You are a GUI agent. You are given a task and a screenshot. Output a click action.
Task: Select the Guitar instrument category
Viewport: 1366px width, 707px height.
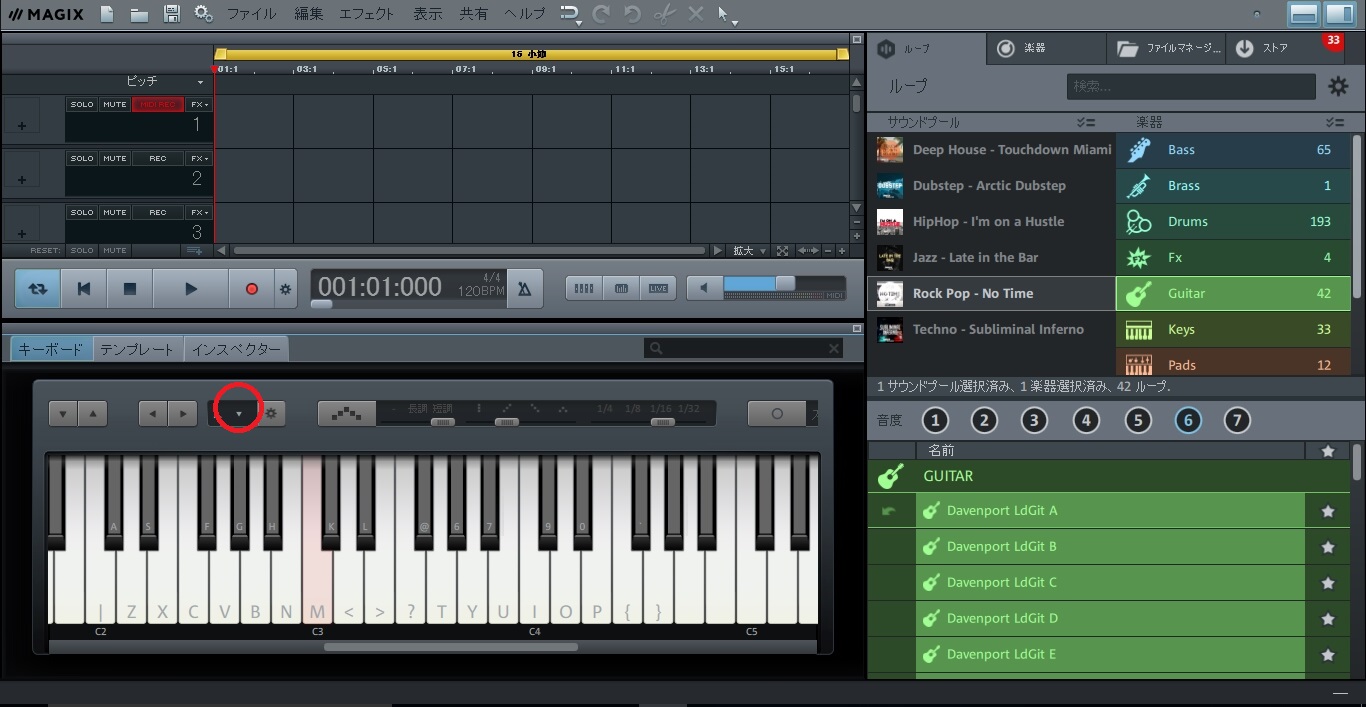point(1233,294)
